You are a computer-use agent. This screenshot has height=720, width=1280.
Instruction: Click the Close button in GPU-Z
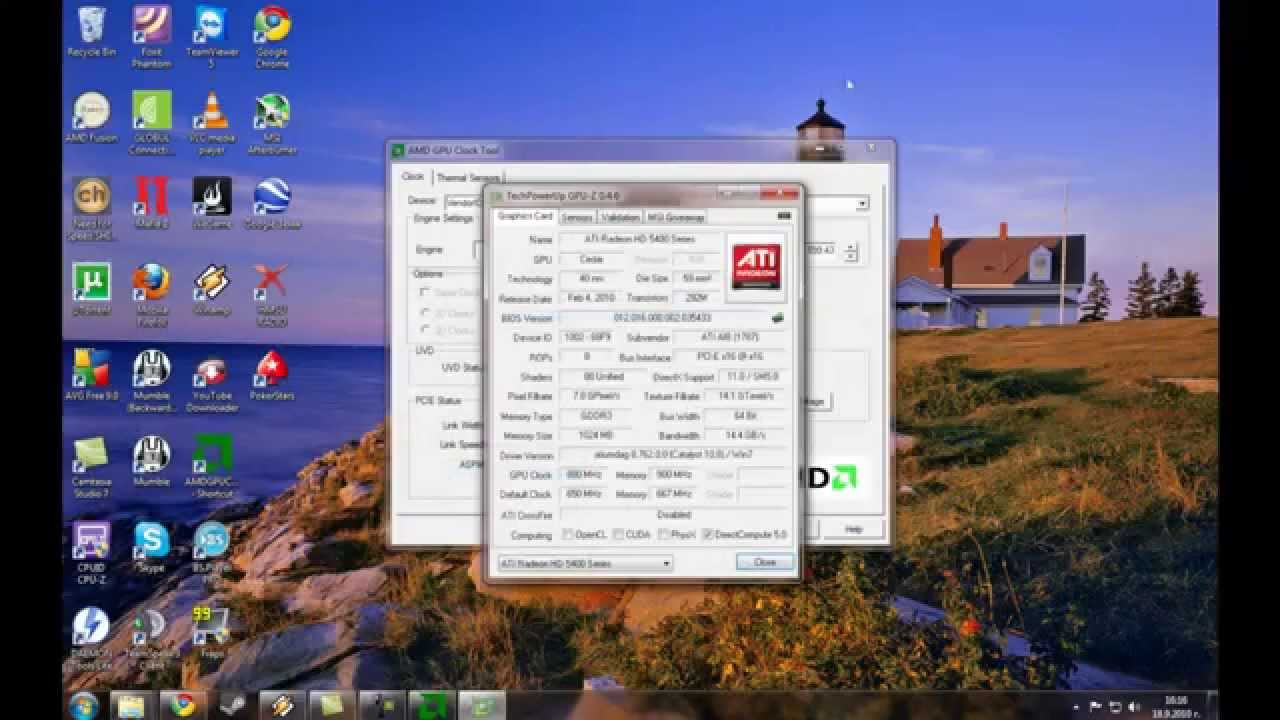(x=765, y=563)
